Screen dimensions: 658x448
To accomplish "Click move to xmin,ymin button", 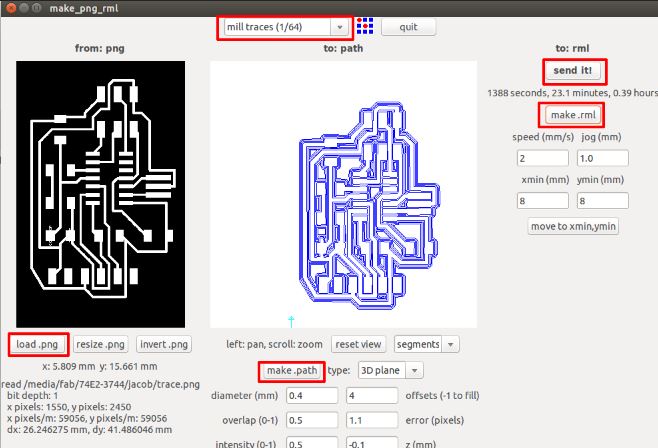I will [x=573, y=226].
